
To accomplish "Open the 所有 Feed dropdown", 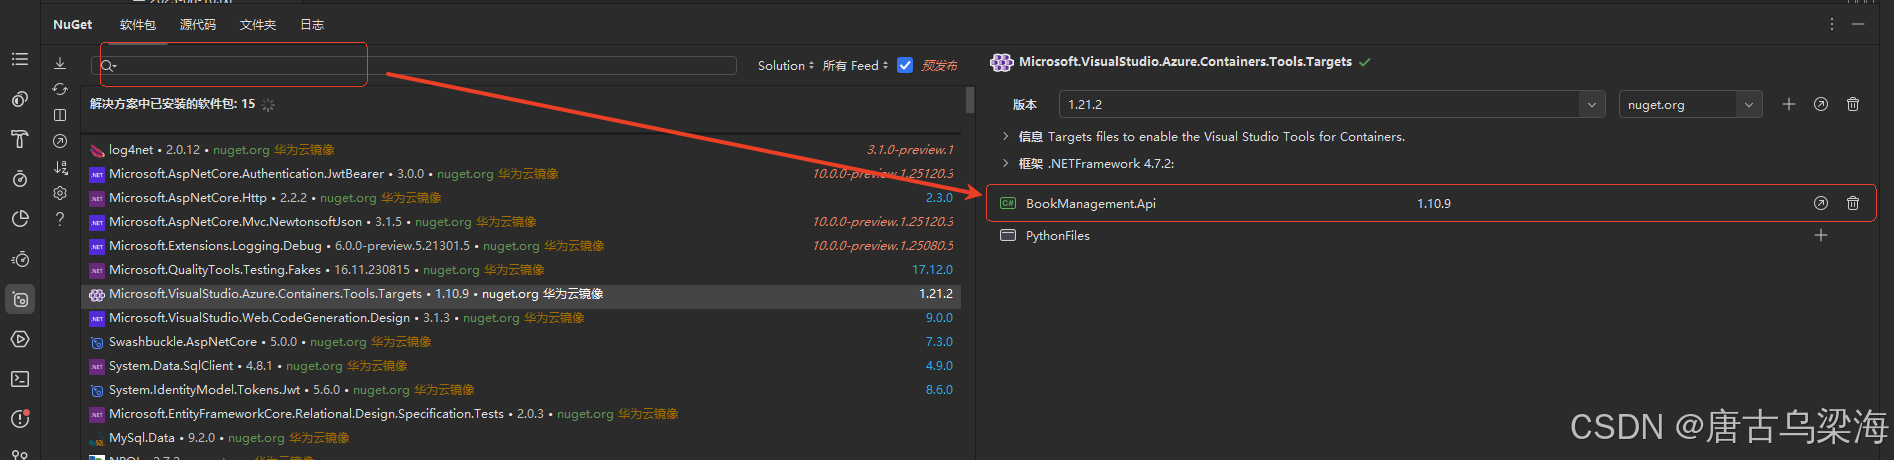I will 855,65.
